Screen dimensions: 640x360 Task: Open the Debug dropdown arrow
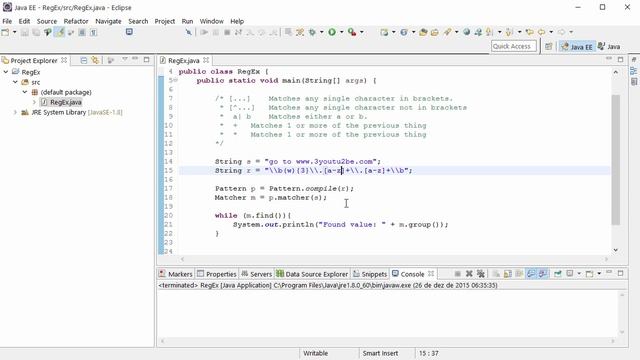322,32
